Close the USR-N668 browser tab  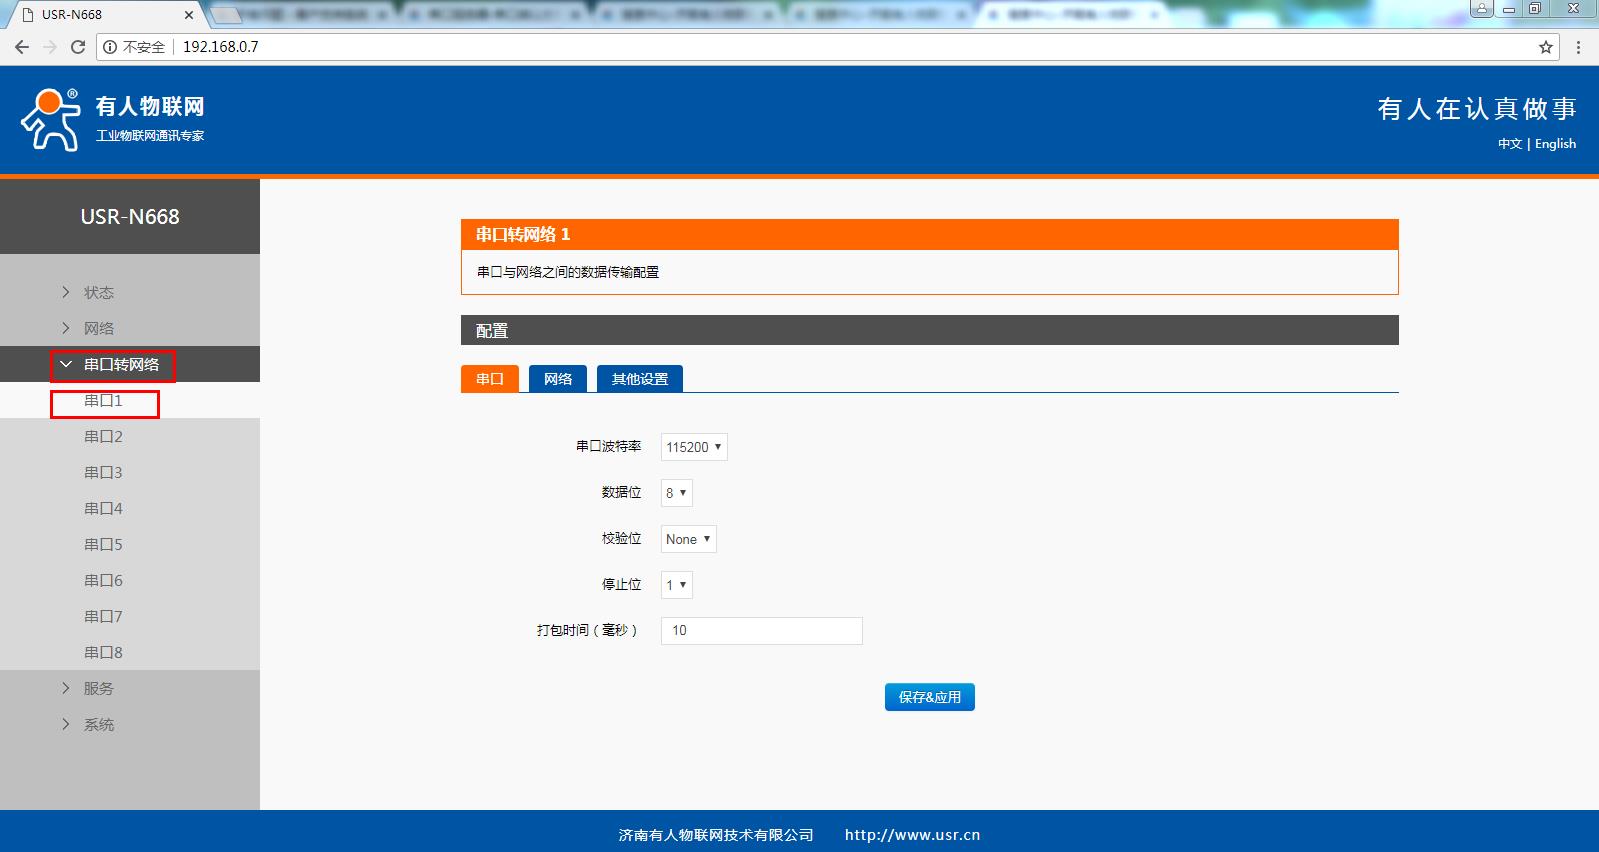[x=188, y=15]
